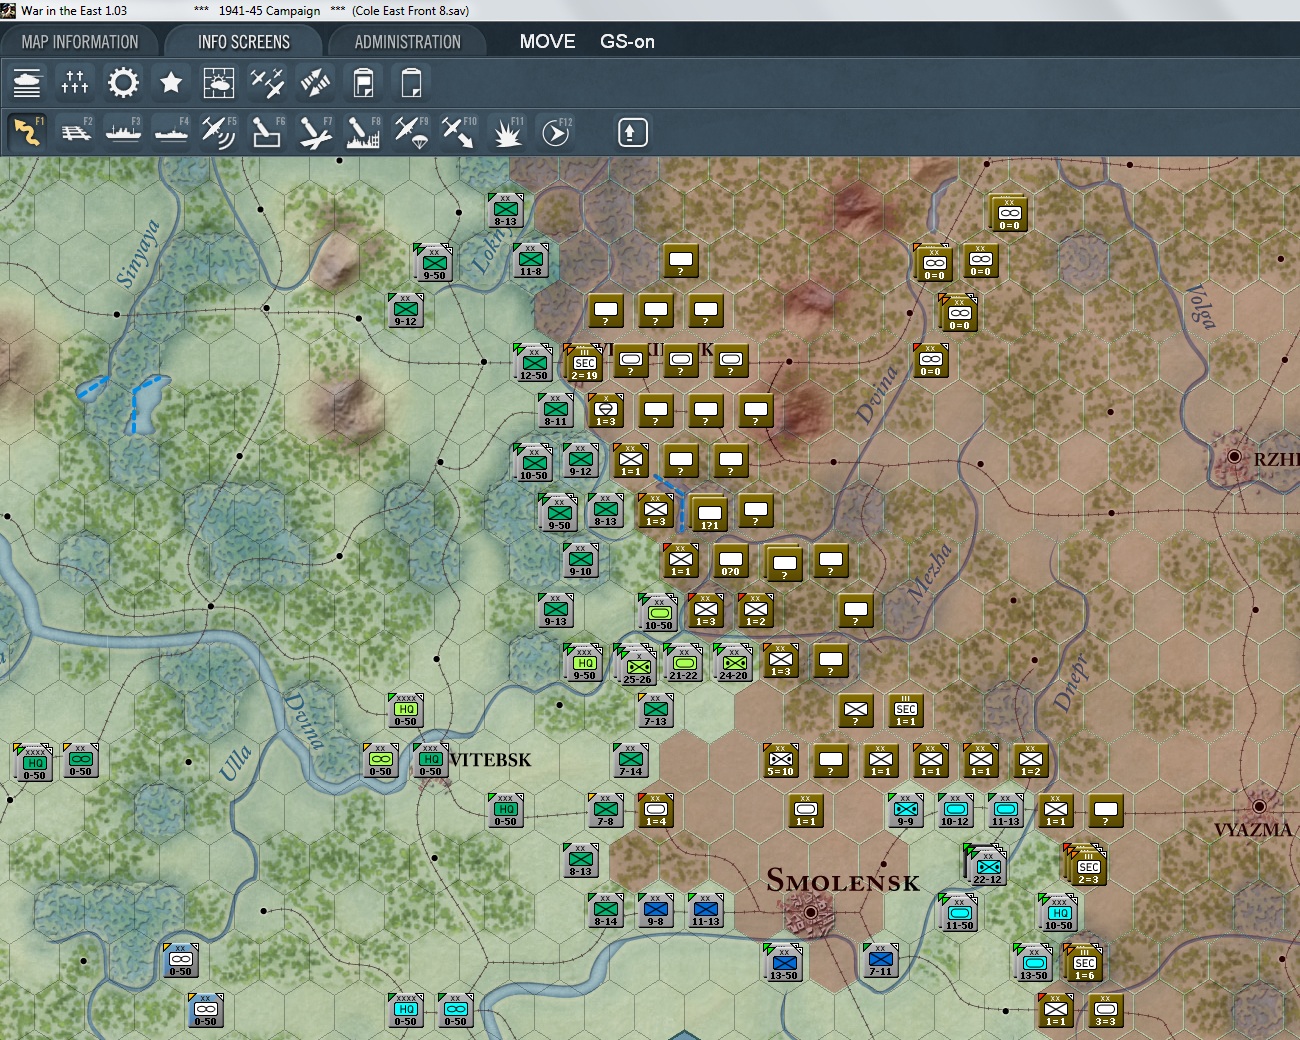Select the F10 air transfer mode
The image size is (1300, 1040).
(x=459, y=132)
